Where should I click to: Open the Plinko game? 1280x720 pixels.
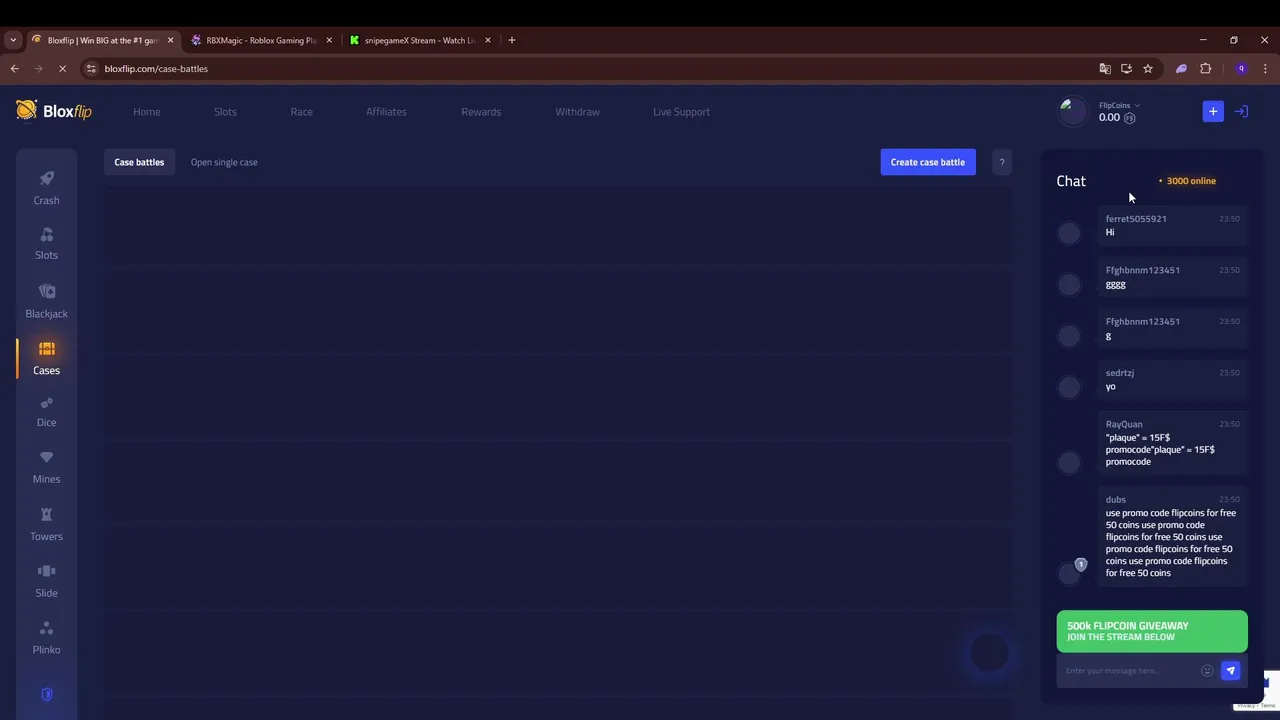tap(46, 637)
